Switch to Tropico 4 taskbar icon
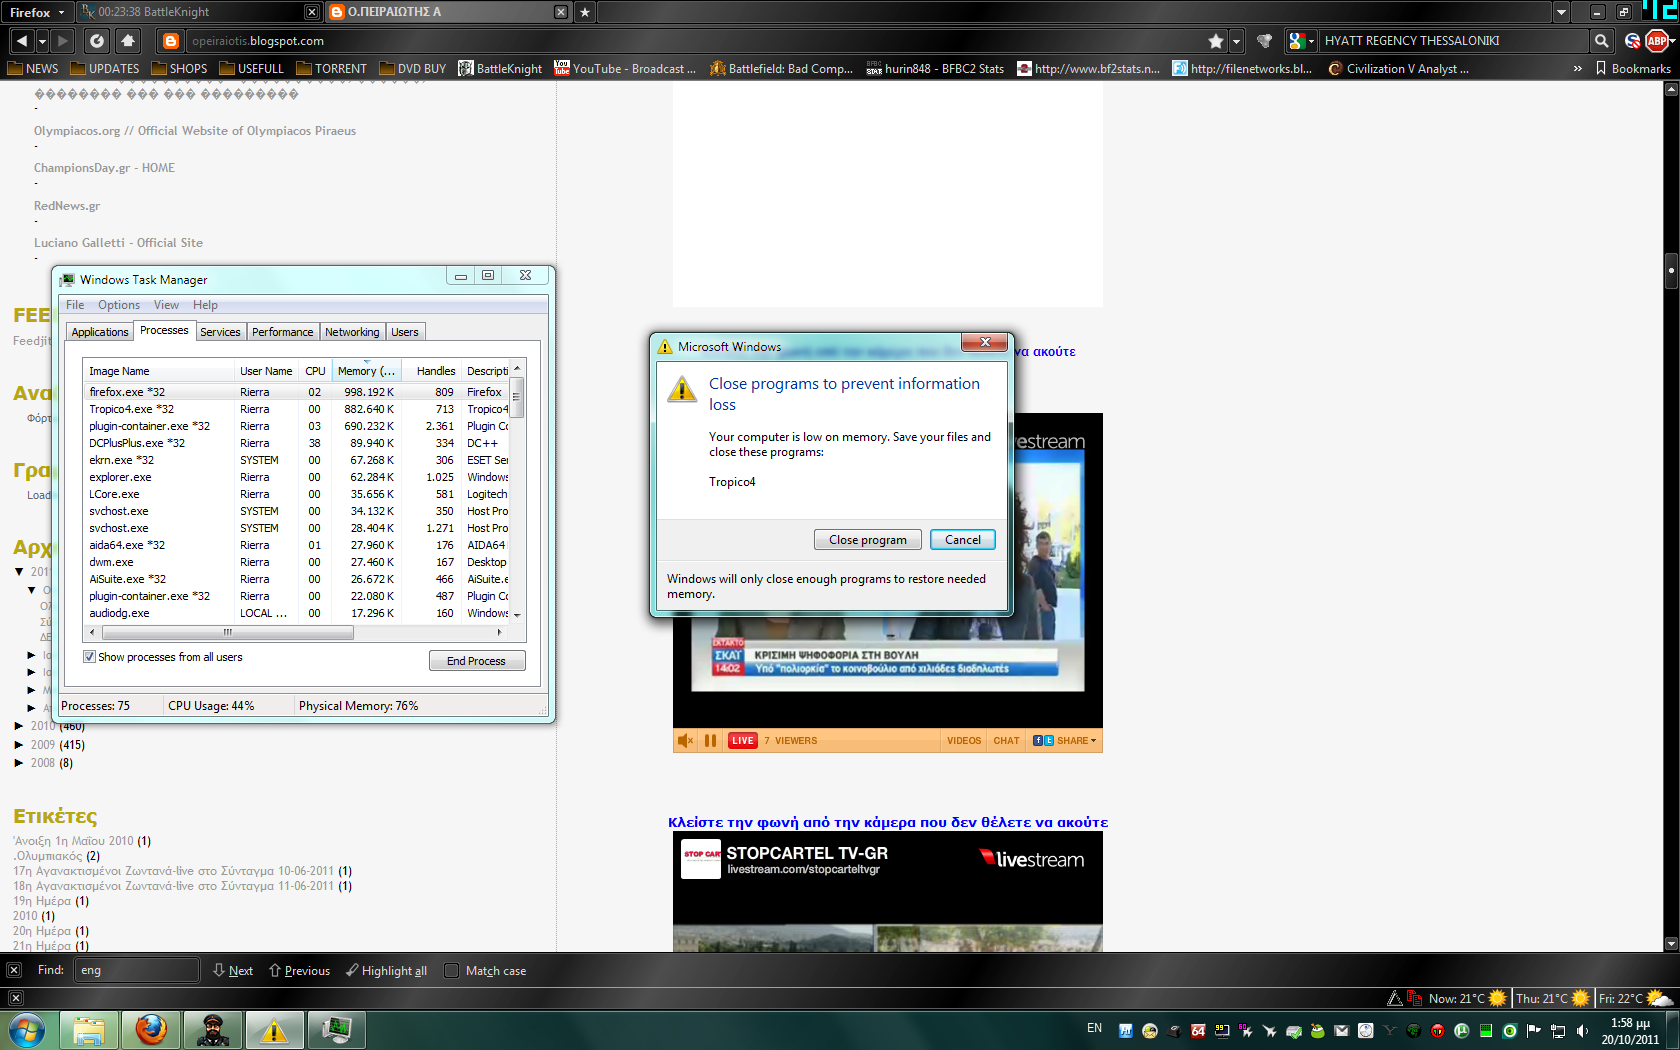1680x1050 pixels. (212, 1030)
